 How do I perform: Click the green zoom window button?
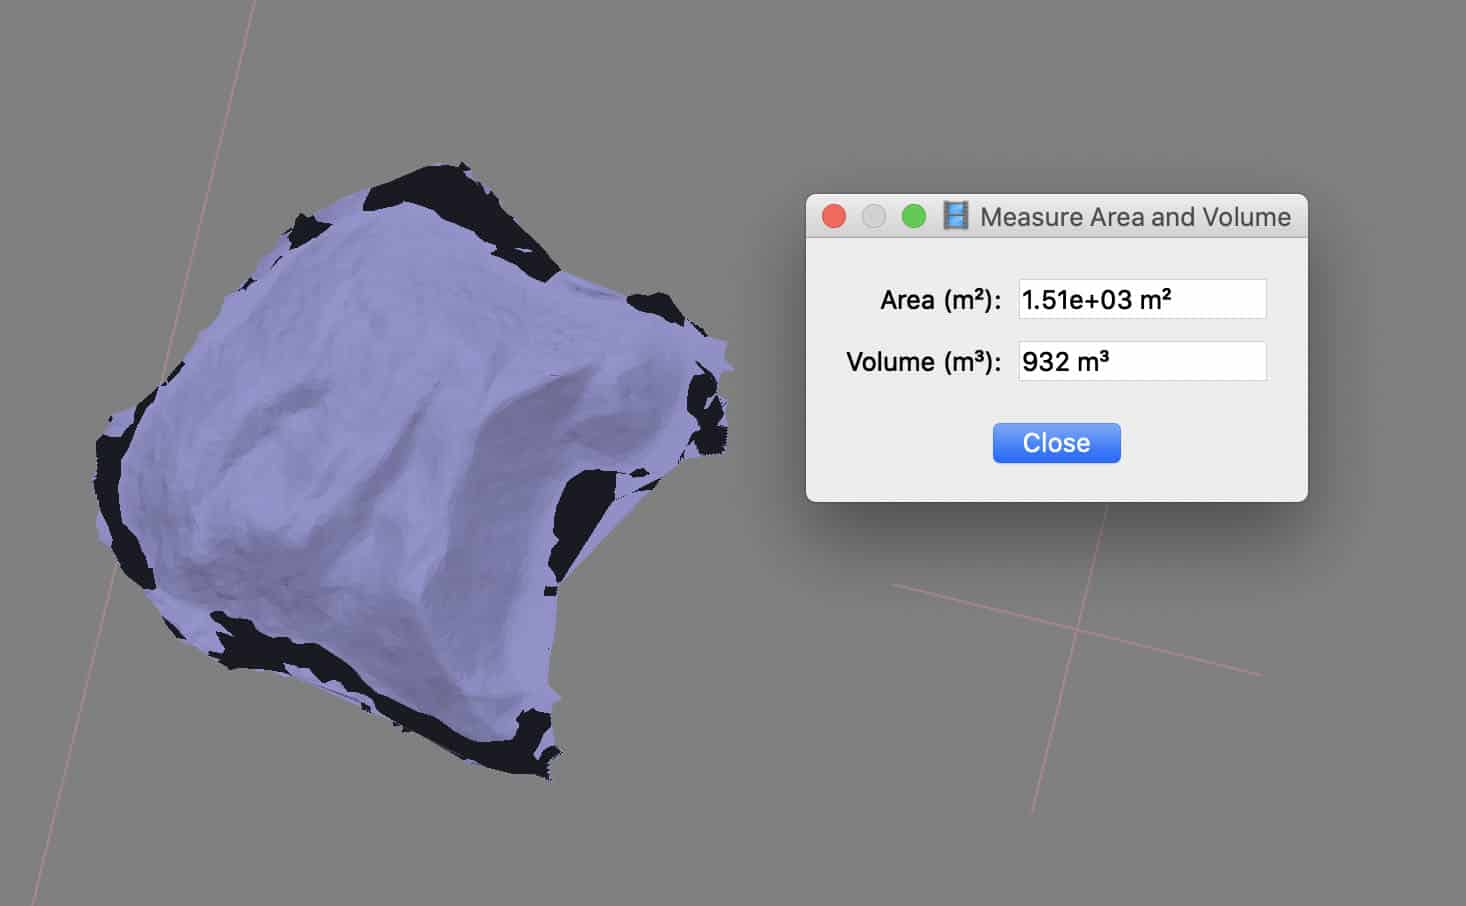914,216
